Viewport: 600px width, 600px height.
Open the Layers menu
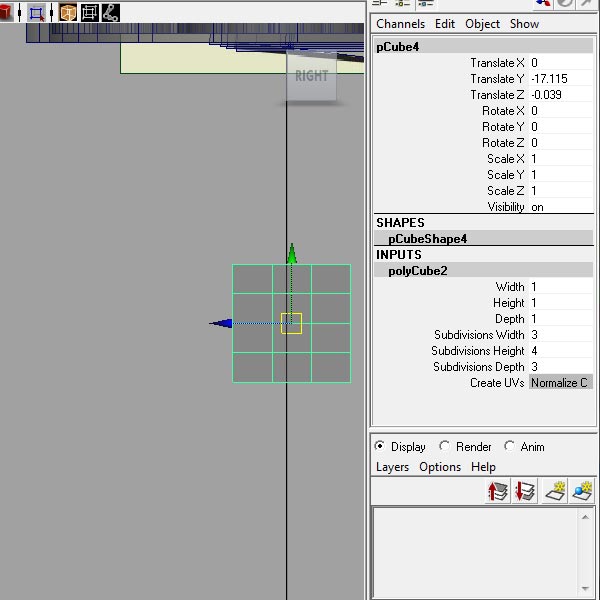pos(392,467)
